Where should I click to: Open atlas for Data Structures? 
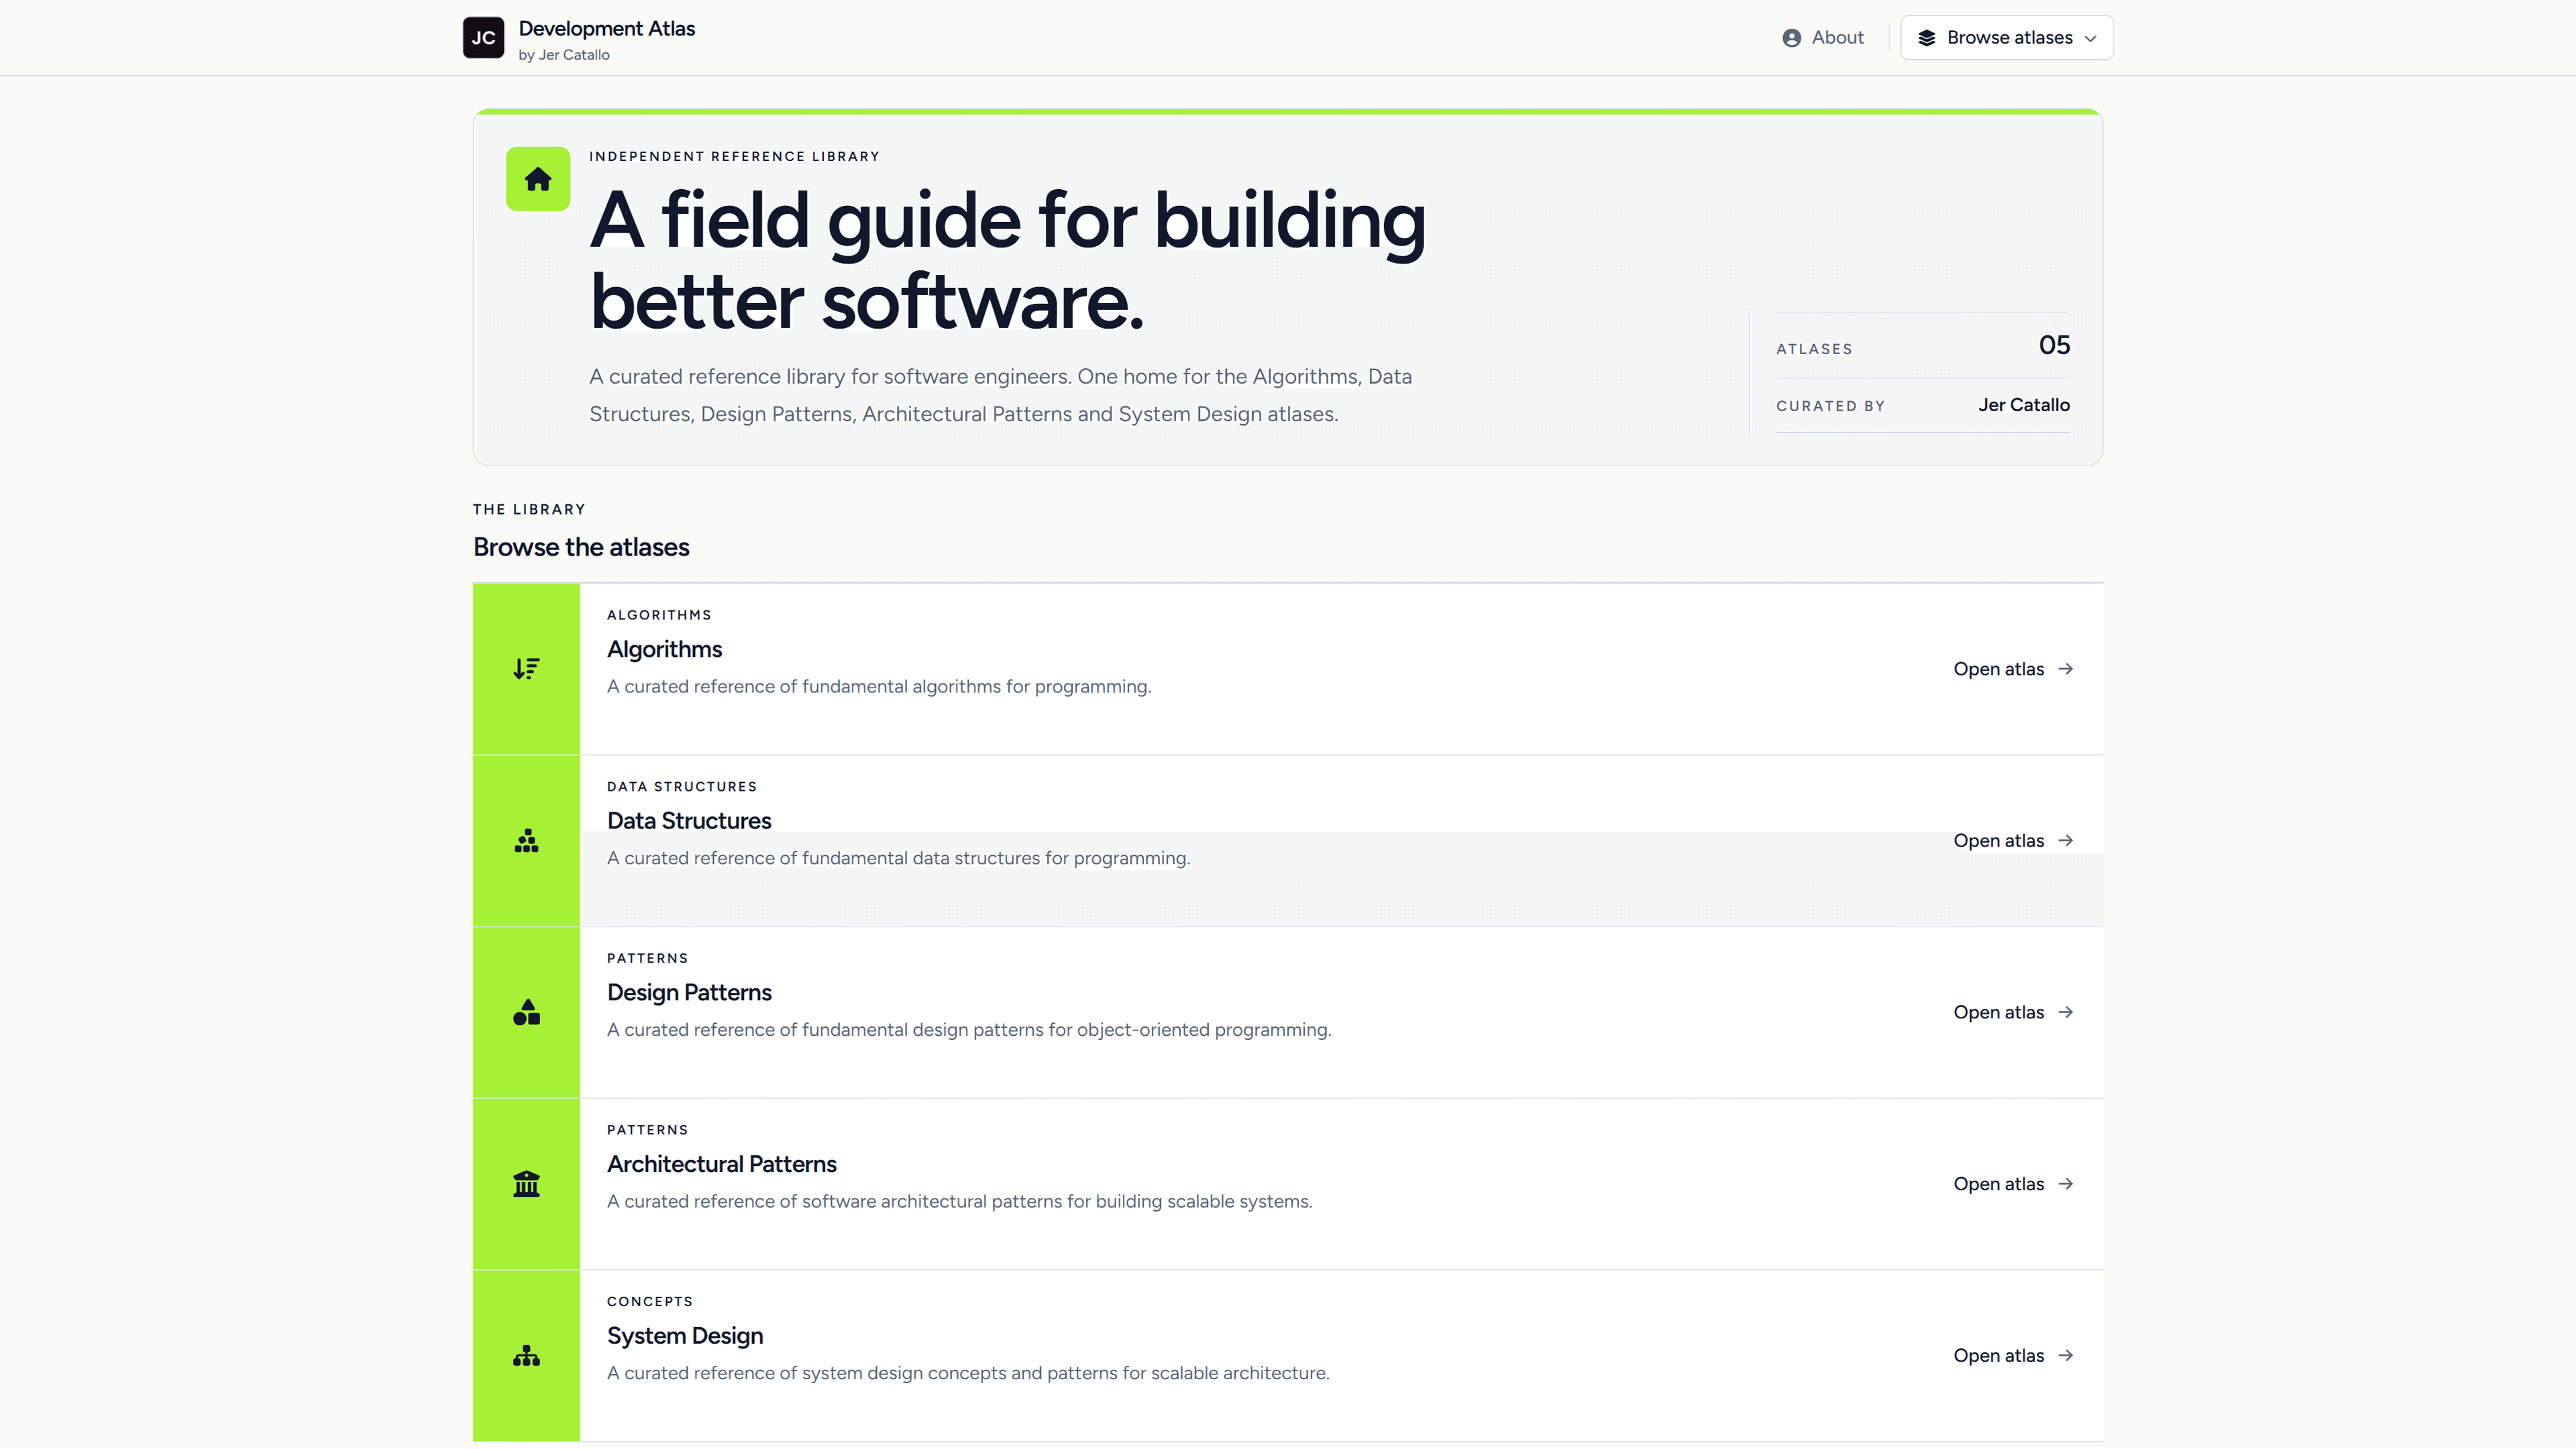click(x=2014, y=841)
